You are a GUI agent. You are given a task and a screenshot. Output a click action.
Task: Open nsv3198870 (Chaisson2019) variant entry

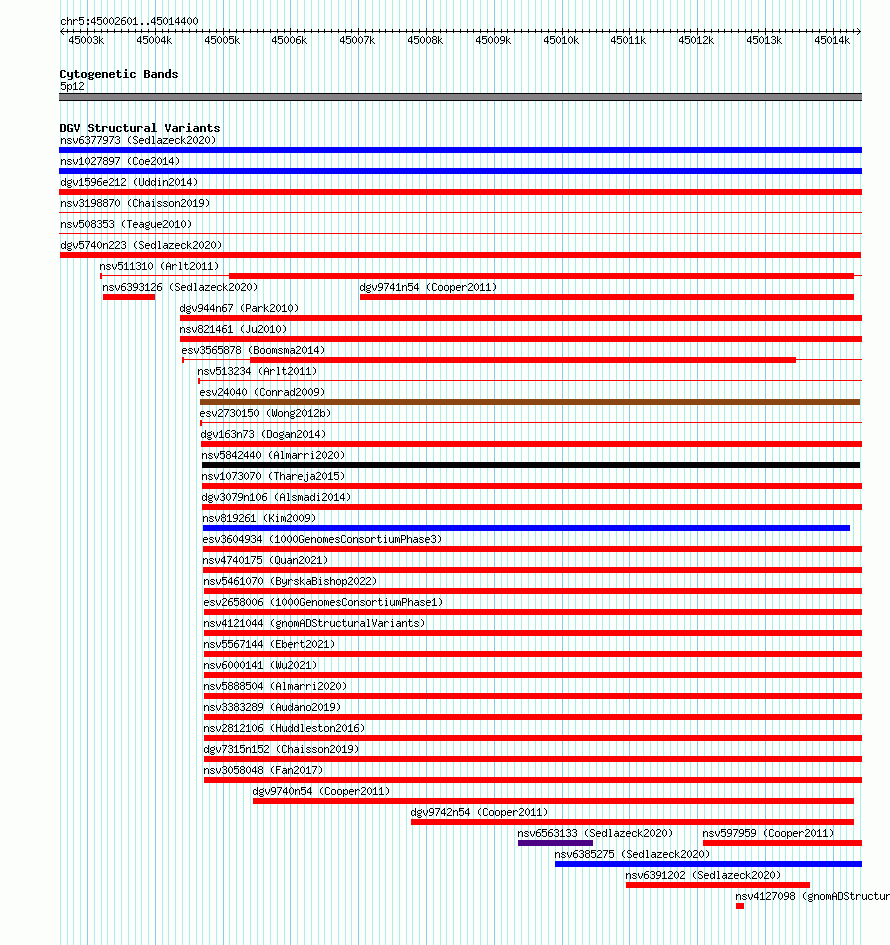pyautogui.click(x=135, y=204)
